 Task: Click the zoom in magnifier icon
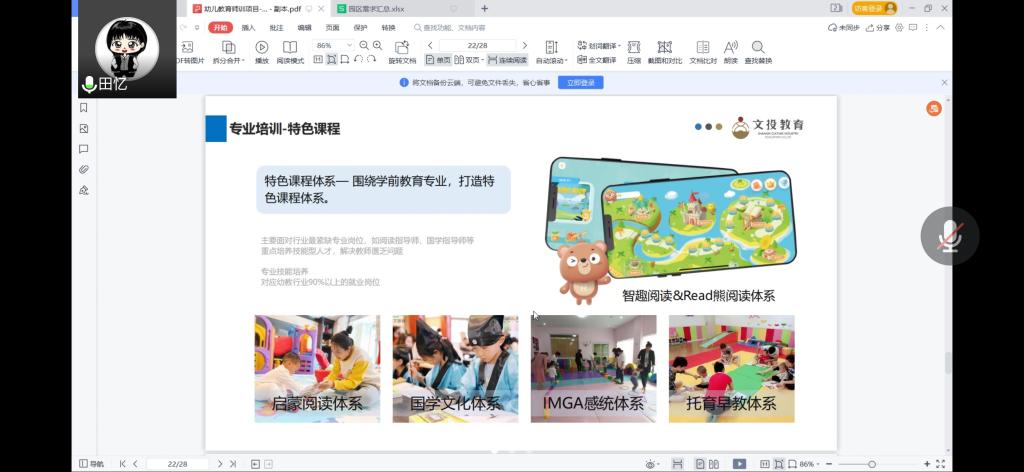tap(378, 45)
